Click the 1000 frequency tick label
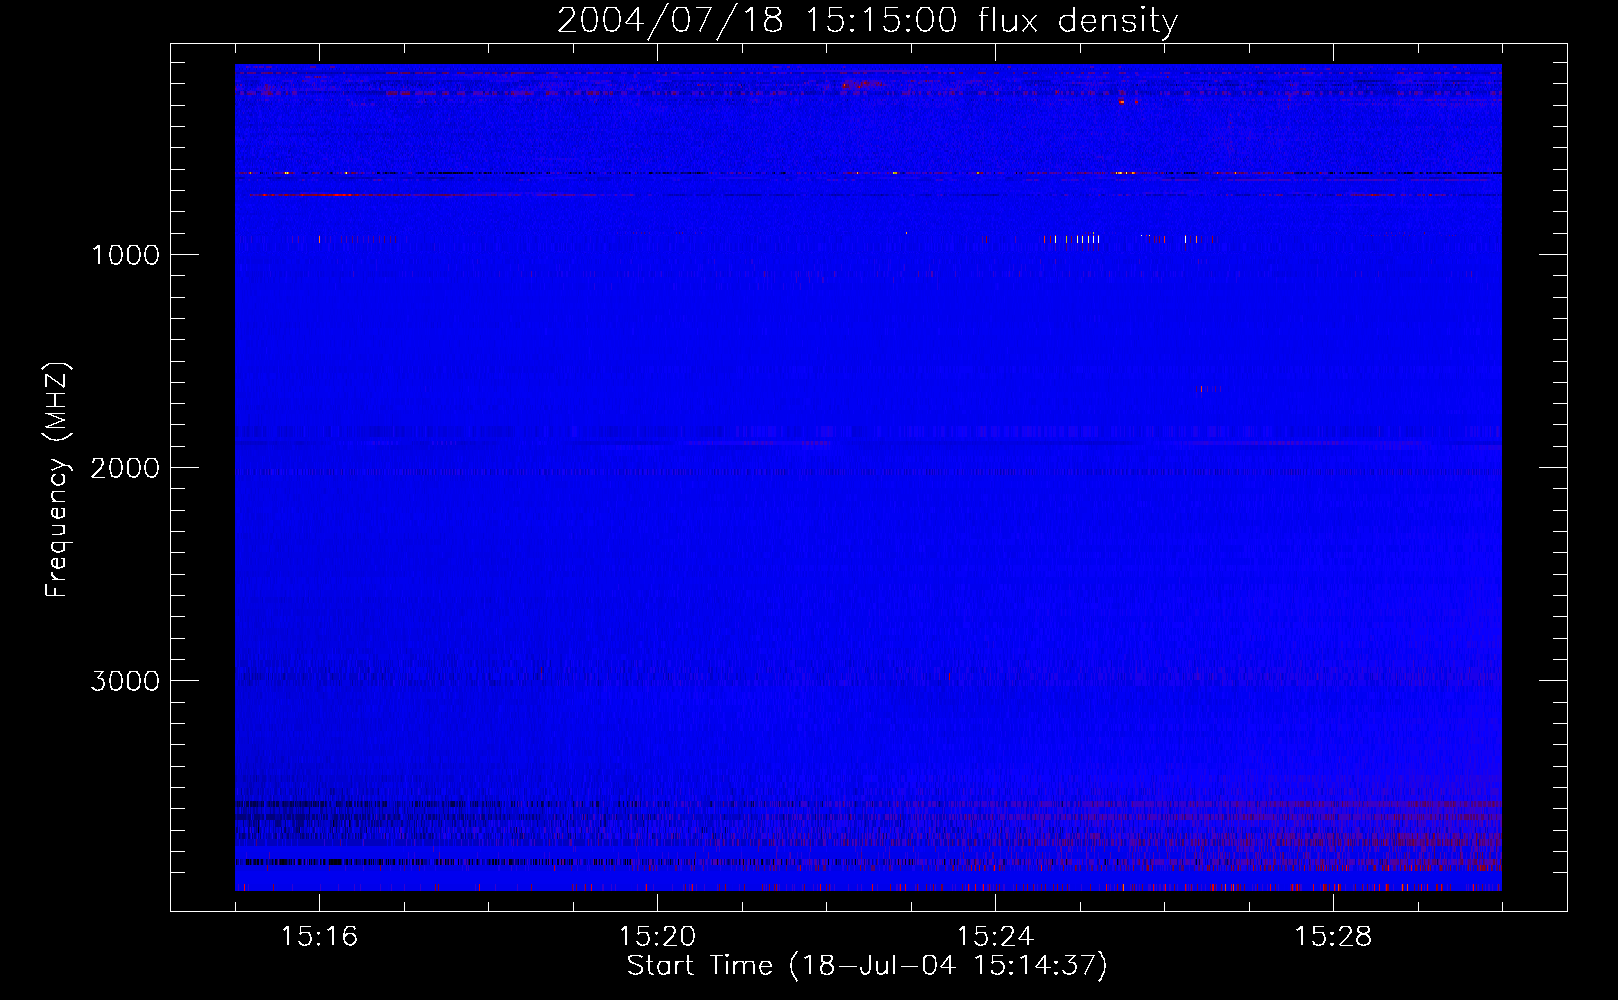The height and width of the screenshot is (1000, 1618). pyautogui.click(x=125, y=255)
